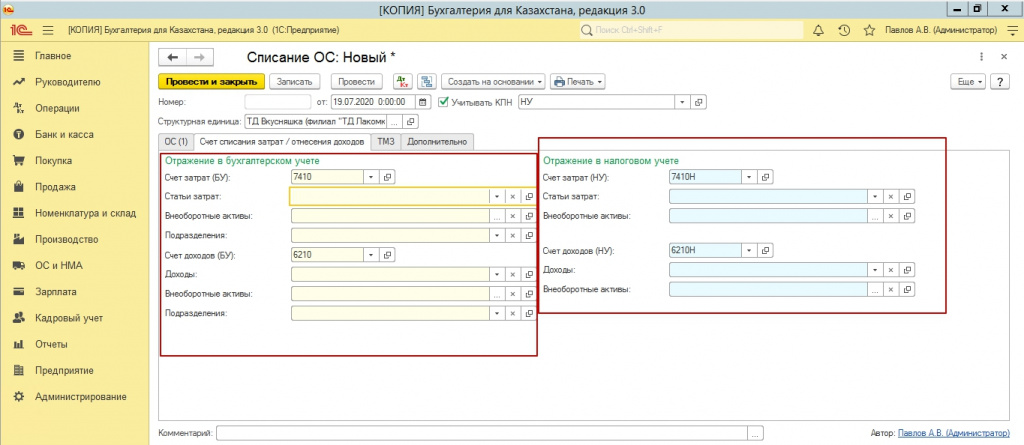1024x445 pixels.
Task: Show notifications bell
Action: coord(818,30)
